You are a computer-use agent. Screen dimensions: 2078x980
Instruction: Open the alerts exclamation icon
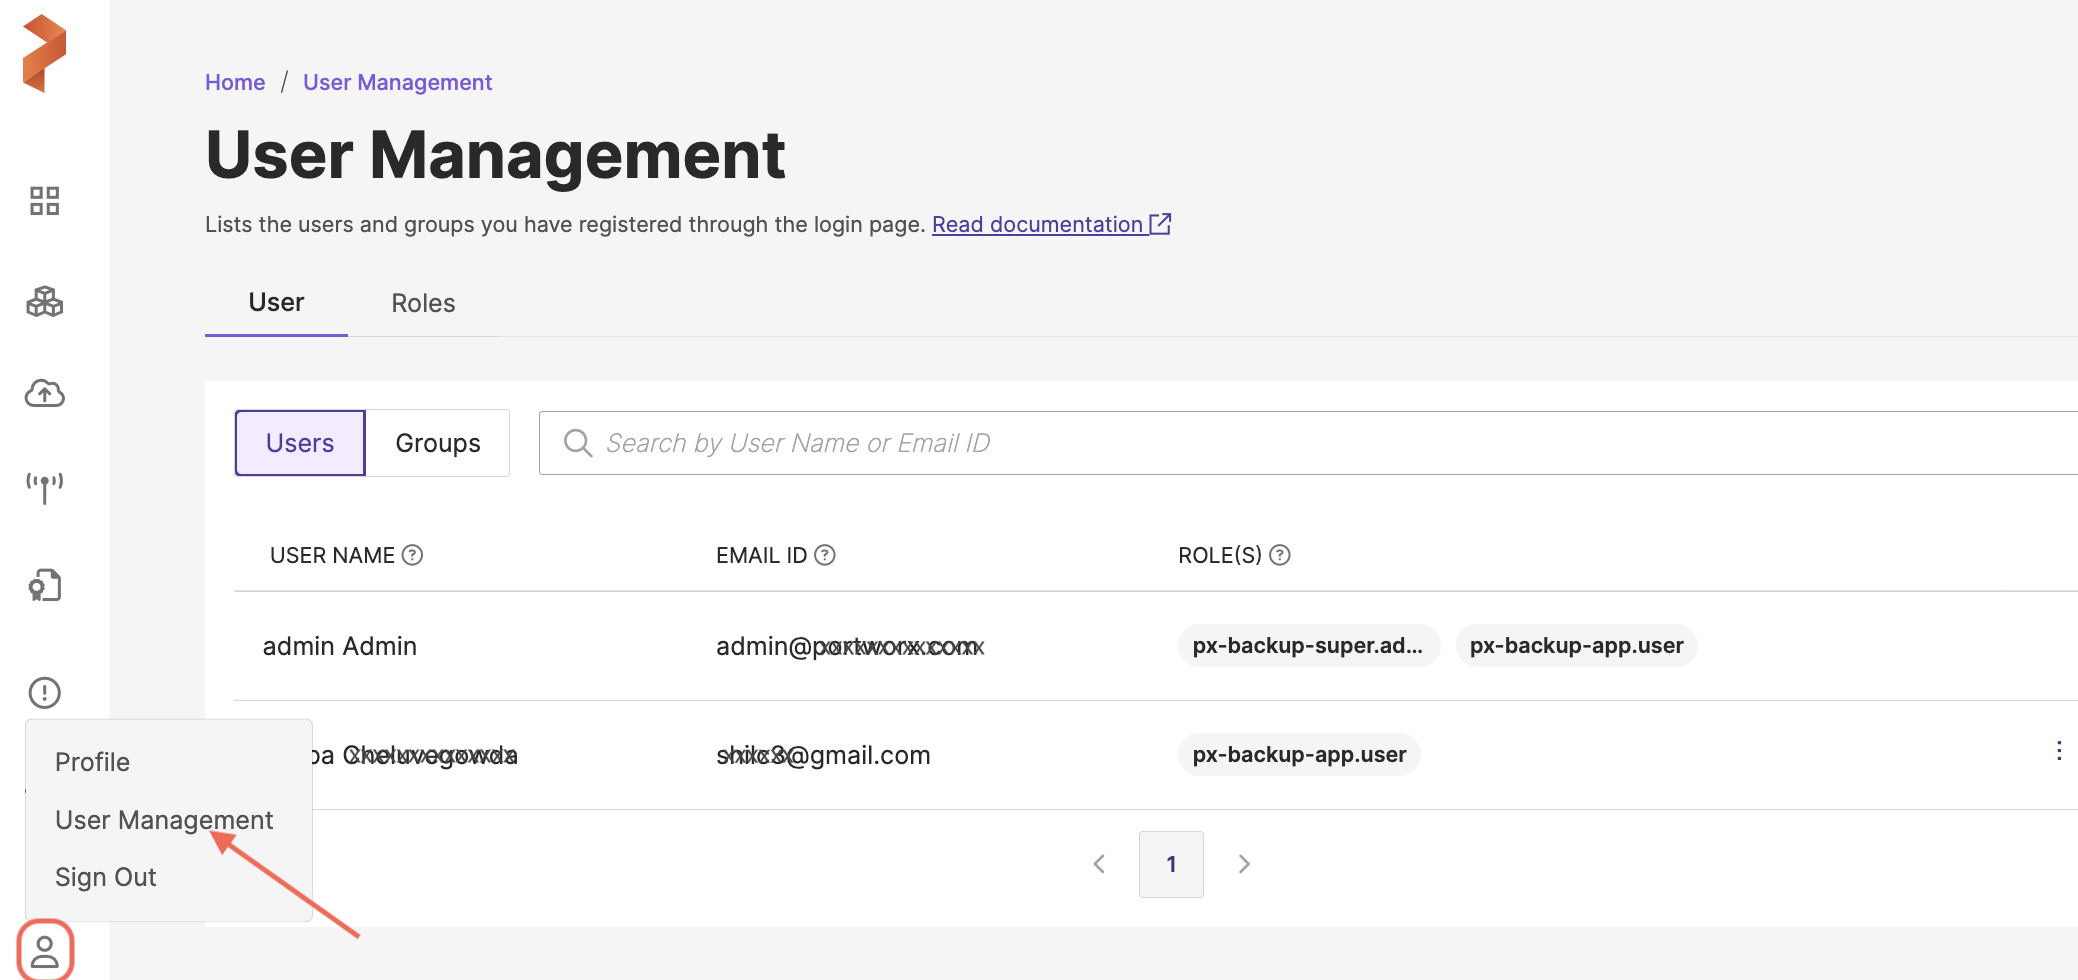[x=44, y=692]
